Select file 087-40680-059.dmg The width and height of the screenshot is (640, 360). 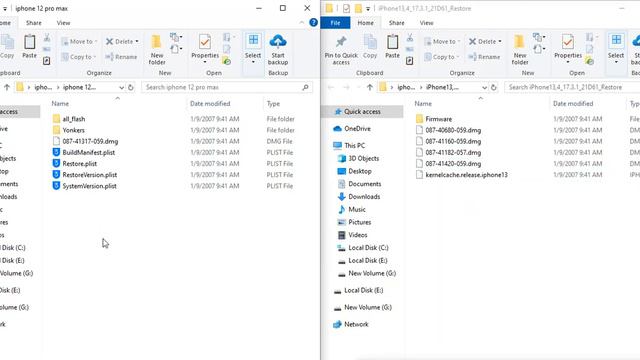(x=453, y=130)
